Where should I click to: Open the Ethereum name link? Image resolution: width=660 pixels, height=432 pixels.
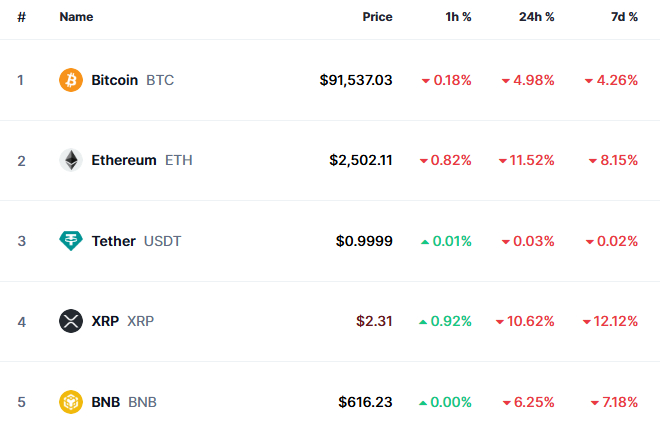pos(124,160)
